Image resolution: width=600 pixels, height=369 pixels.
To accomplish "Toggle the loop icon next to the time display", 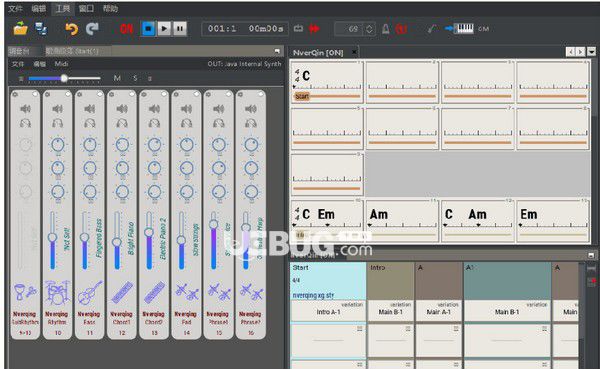I will point(298,29).
